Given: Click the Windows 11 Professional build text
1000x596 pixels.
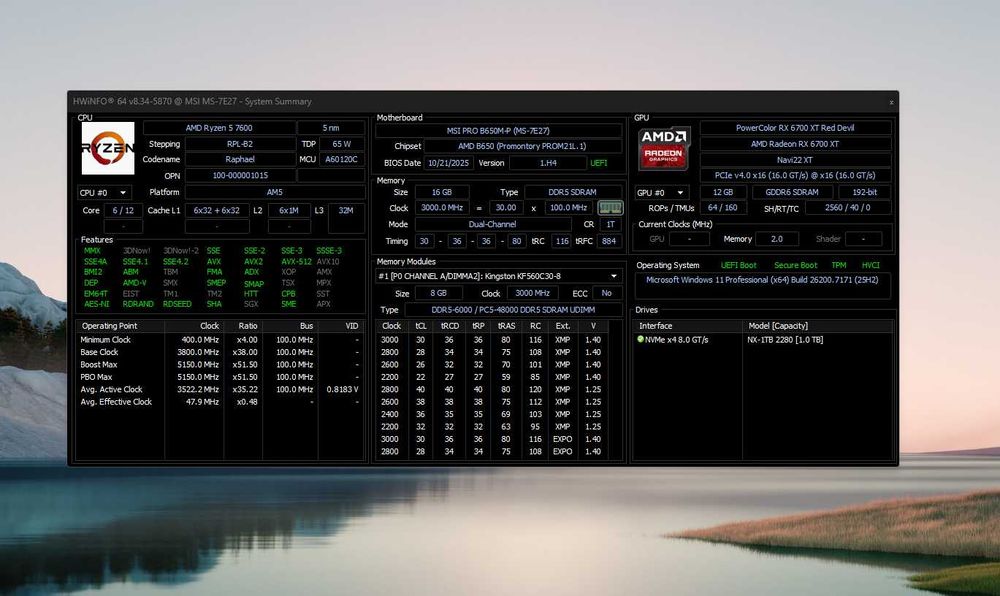Looking at the screenshot, I should 762,280.
